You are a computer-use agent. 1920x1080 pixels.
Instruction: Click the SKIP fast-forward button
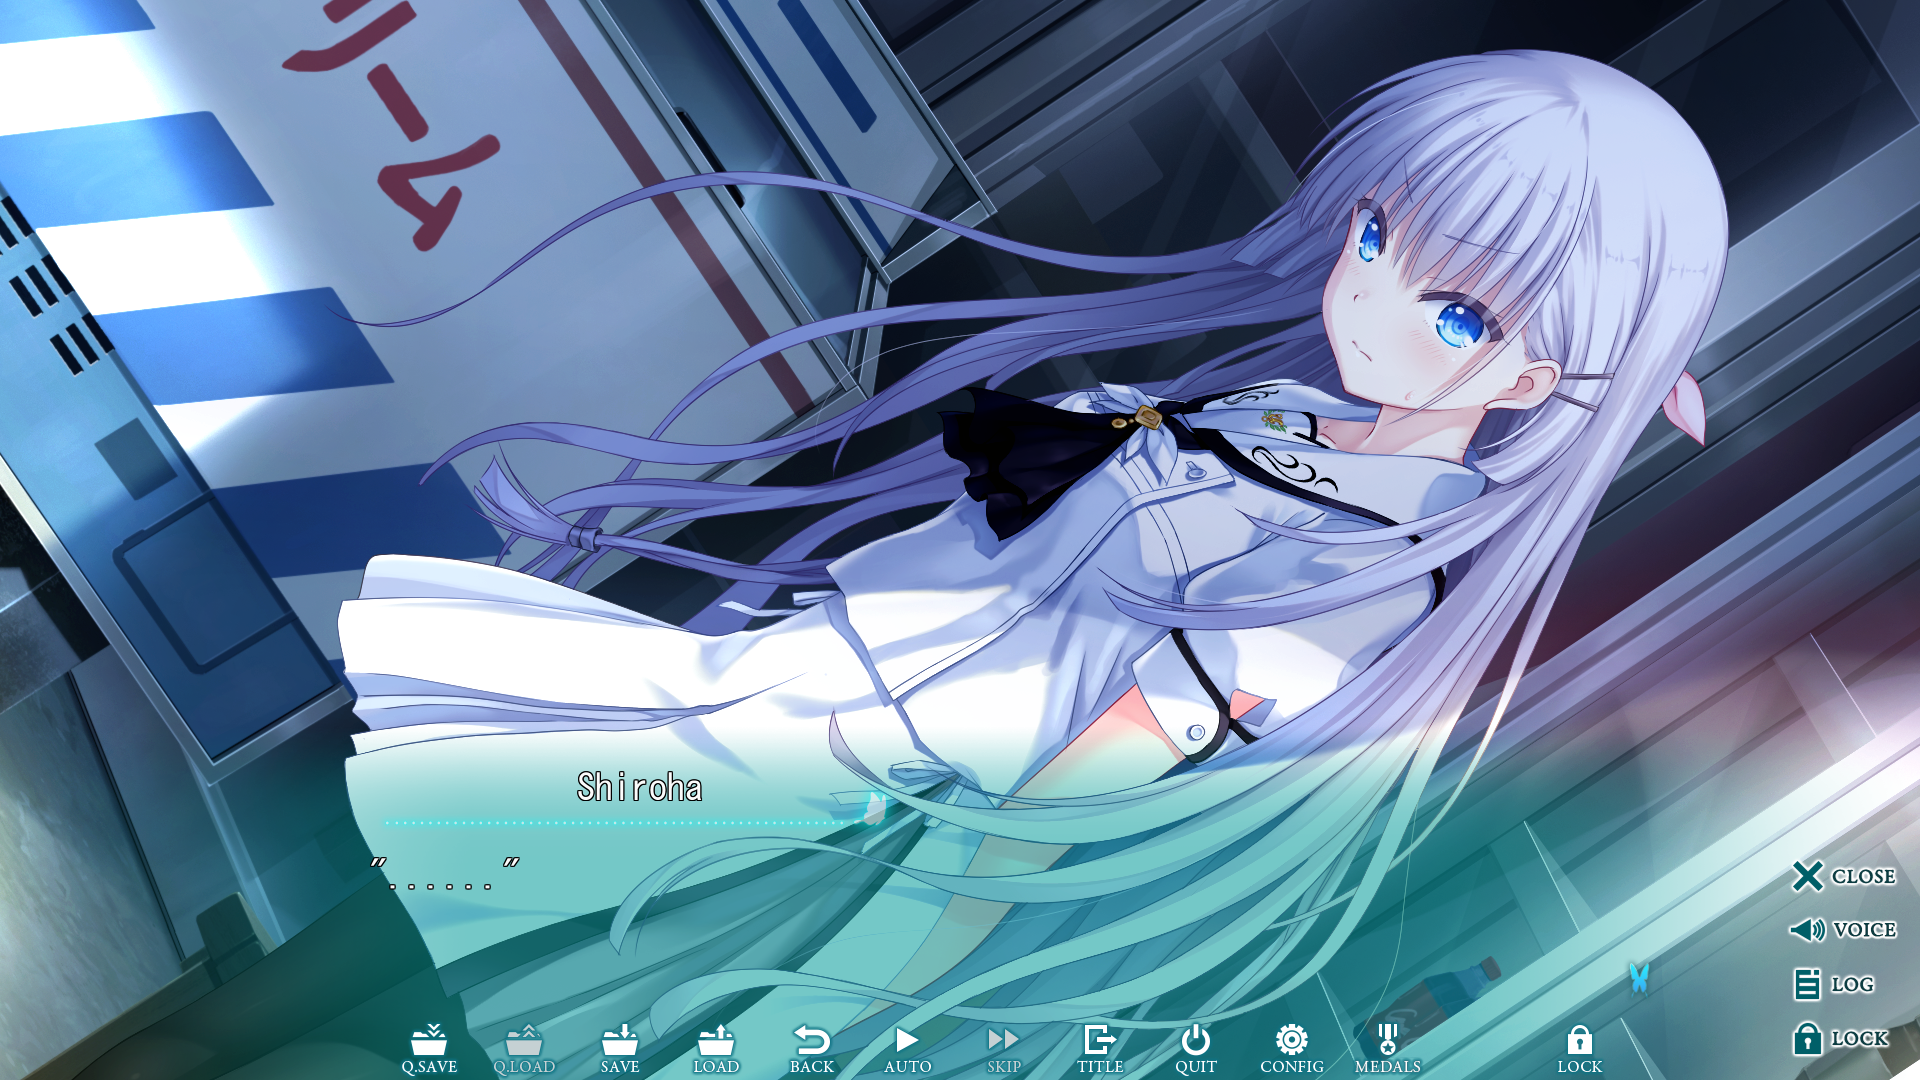coord(1003,1049)
